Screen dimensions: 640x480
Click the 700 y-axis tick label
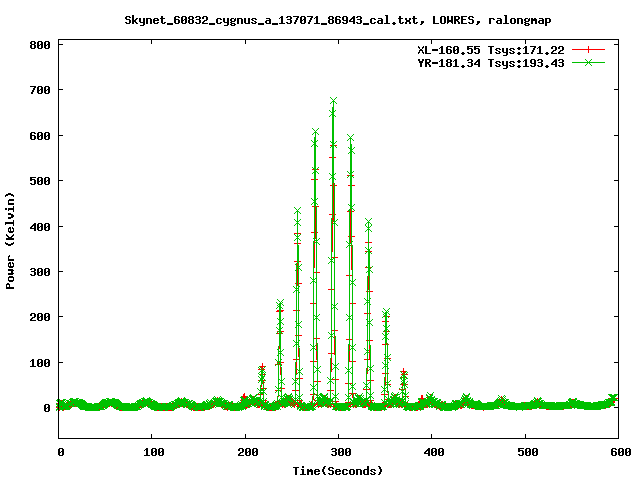(40, 90)
